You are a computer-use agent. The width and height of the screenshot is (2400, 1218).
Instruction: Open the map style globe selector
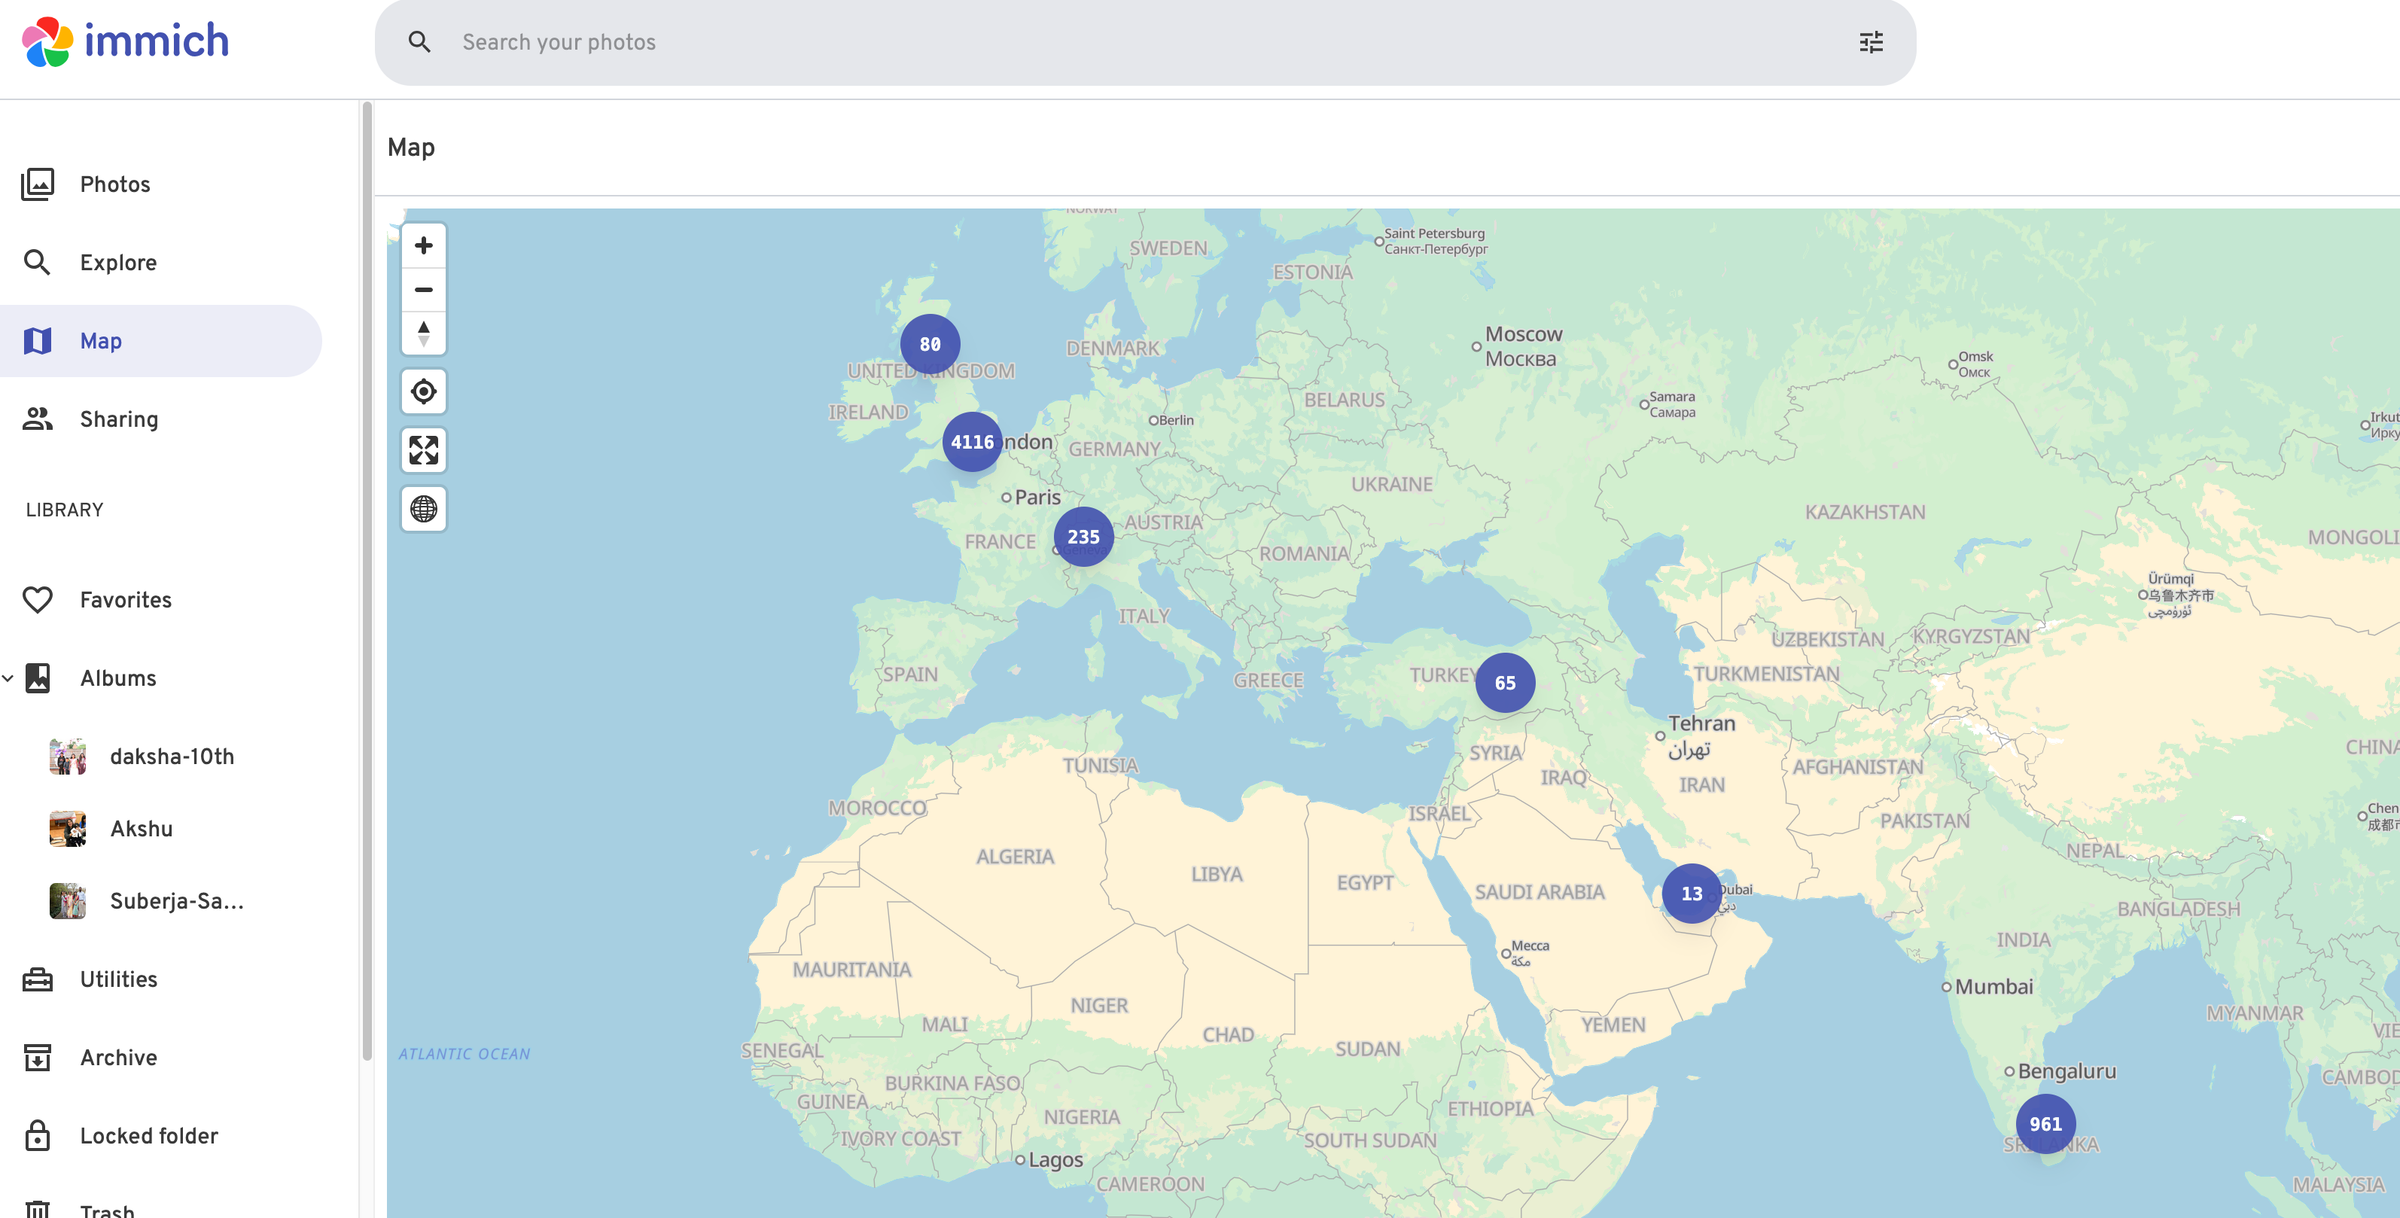click(423, 509)
